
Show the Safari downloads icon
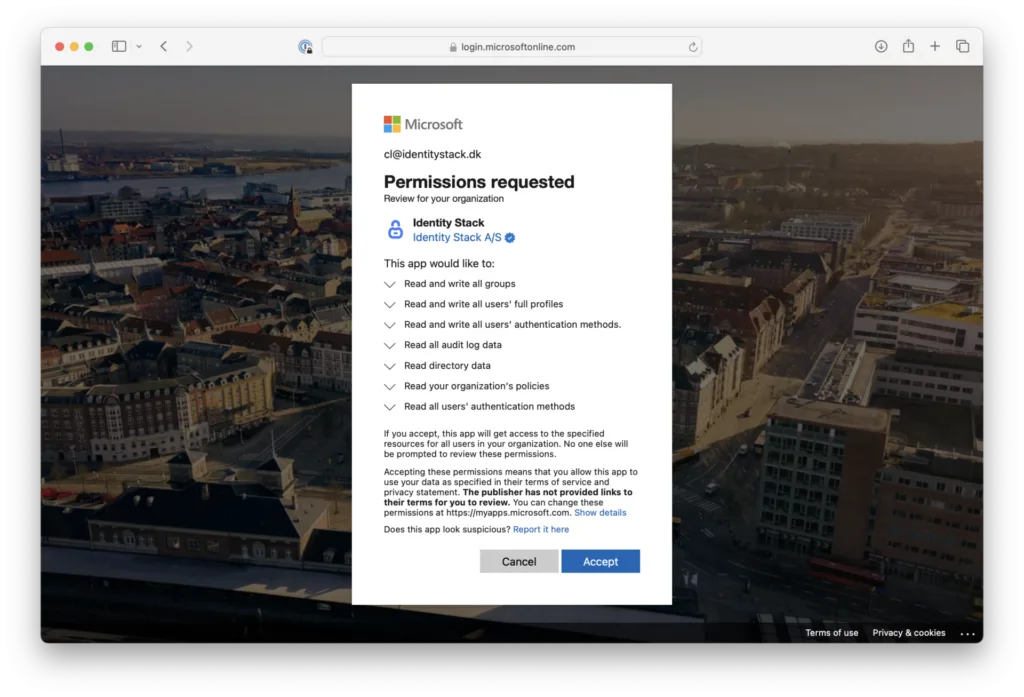point(881,46)
